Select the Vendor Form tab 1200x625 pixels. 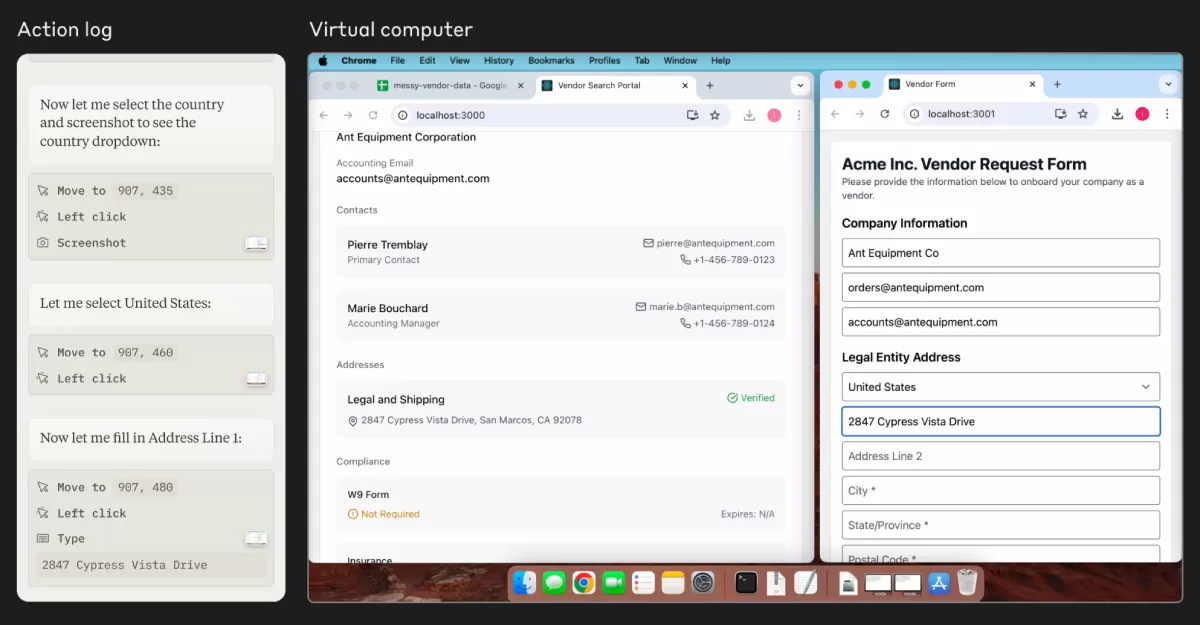(x=964, y=85)
